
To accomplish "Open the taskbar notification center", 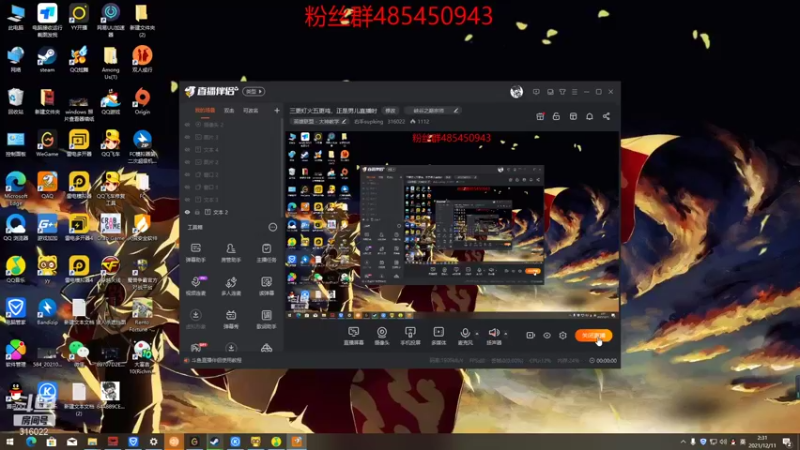I will (787, 441).
